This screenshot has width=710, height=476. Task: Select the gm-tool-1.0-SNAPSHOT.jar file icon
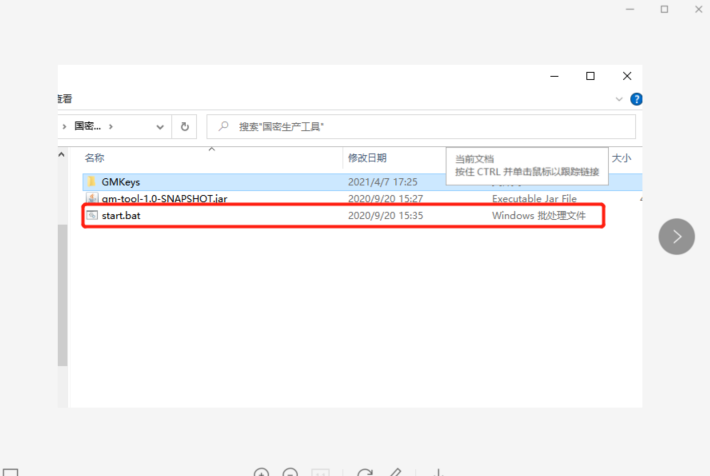click(x=91, y=199)
